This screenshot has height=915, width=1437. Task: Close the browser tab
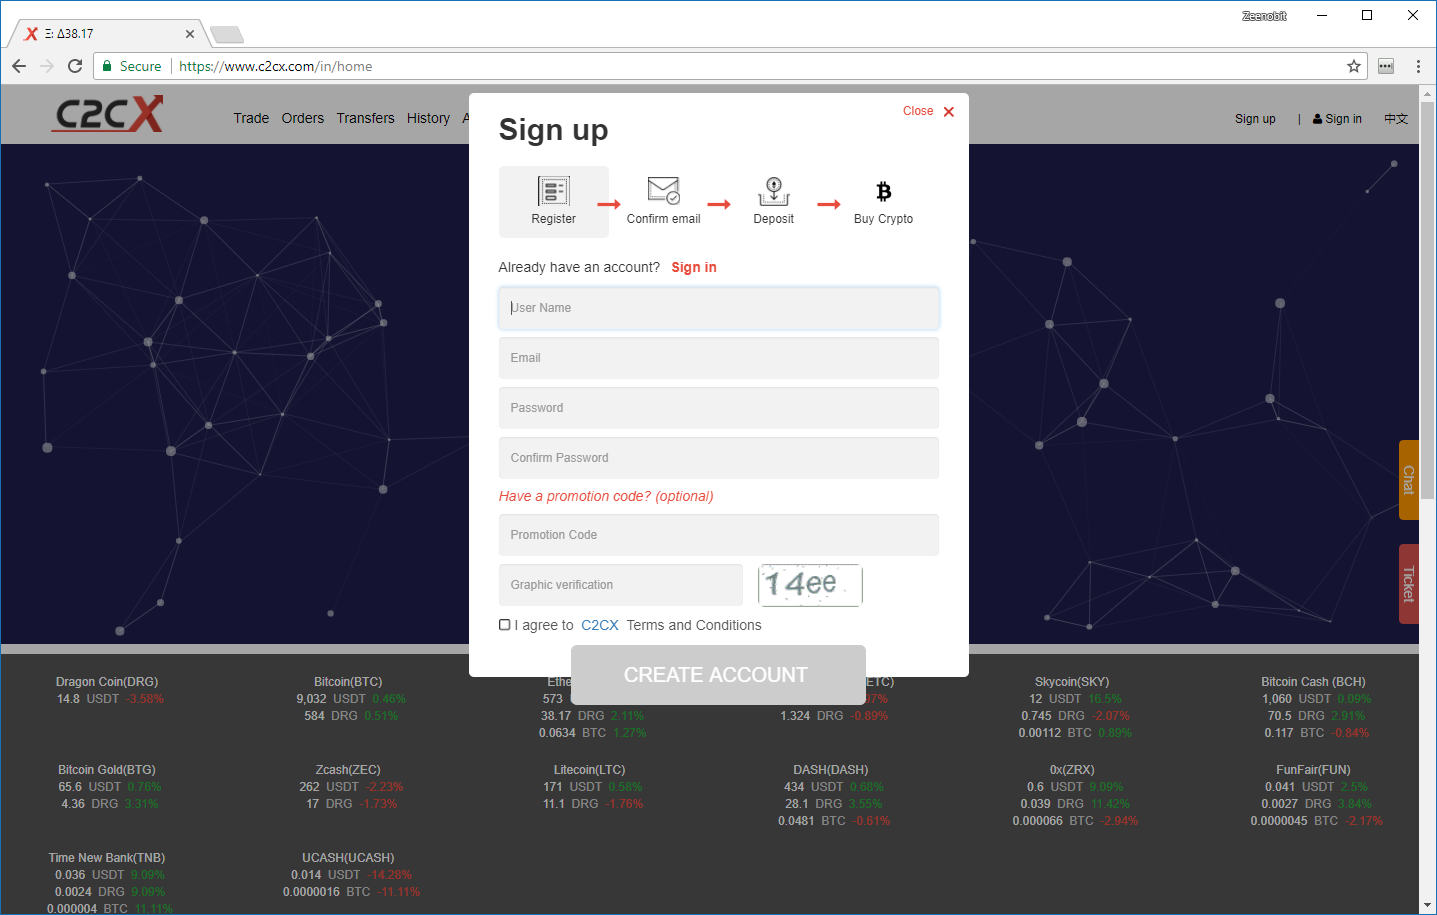coord(190,34)
